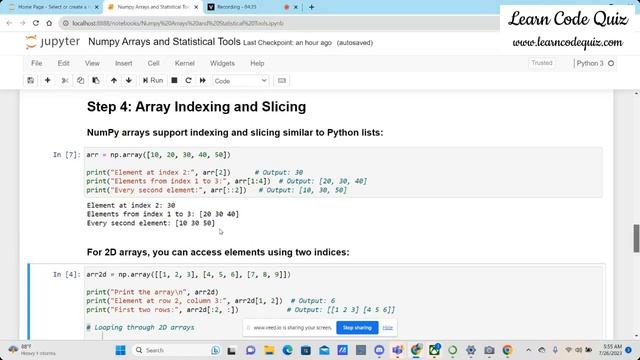
Task: Open Microsoft Store from taskbar
Action: 306,350
